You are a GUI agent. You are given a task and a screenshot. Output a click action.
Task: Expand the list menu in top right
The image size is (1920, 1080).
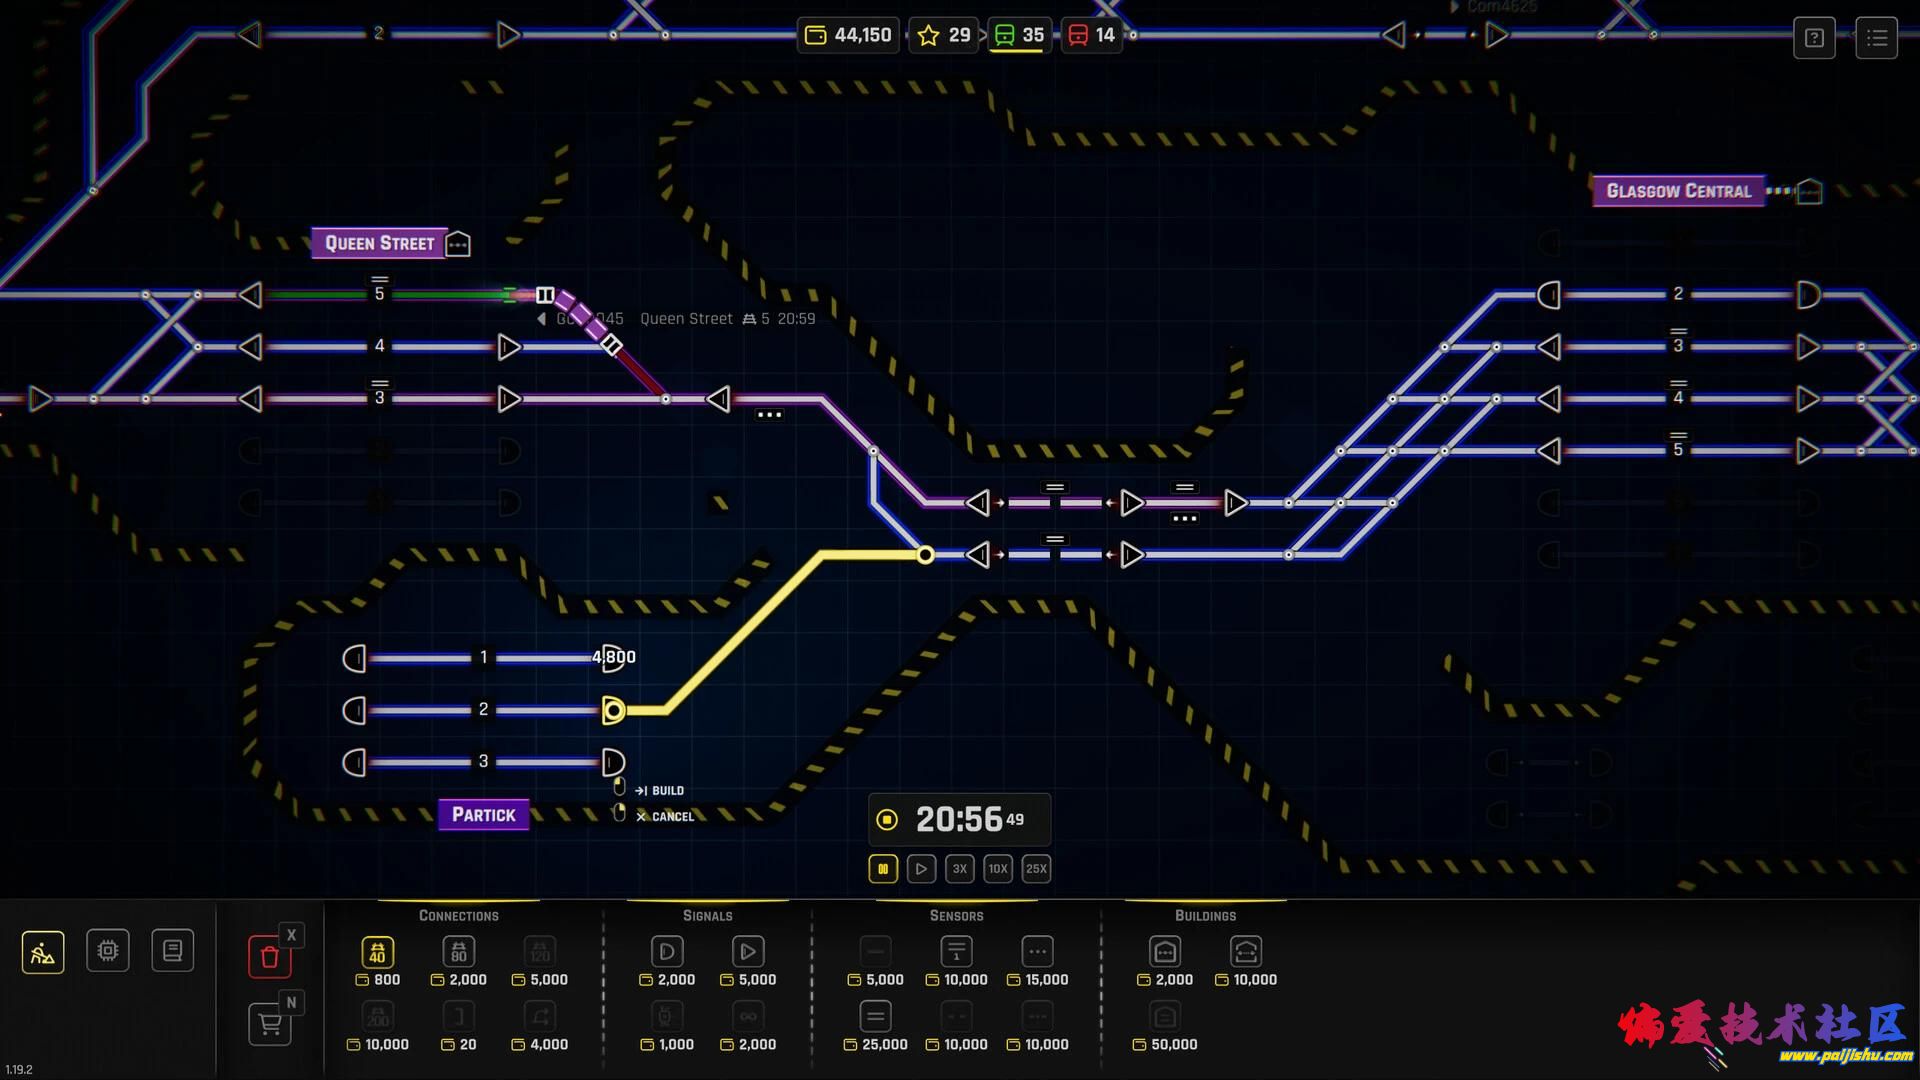(1876, 38)
